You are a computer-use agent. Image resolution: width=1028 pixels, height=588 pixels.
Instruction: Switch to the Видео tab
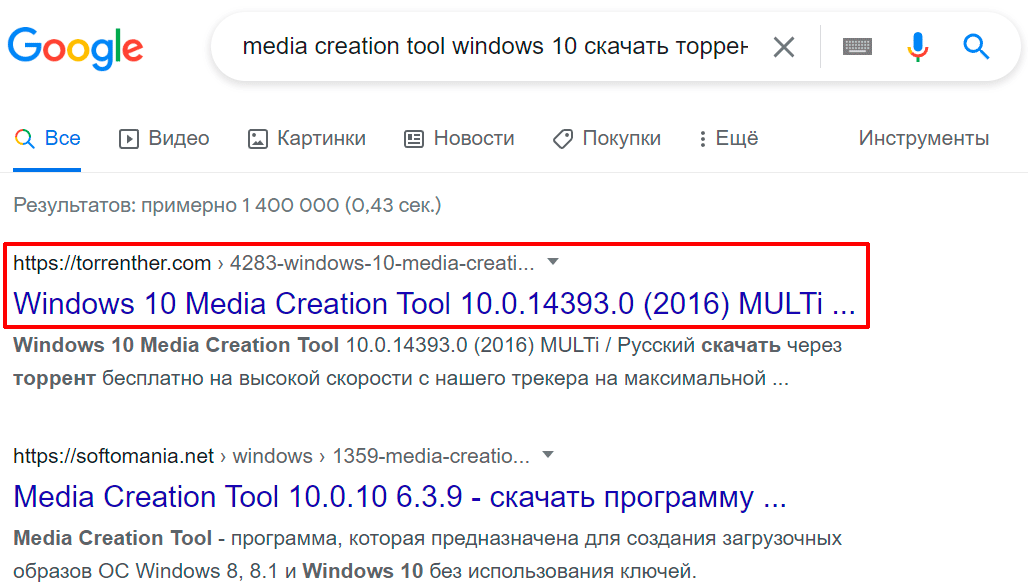coord(164,139)
